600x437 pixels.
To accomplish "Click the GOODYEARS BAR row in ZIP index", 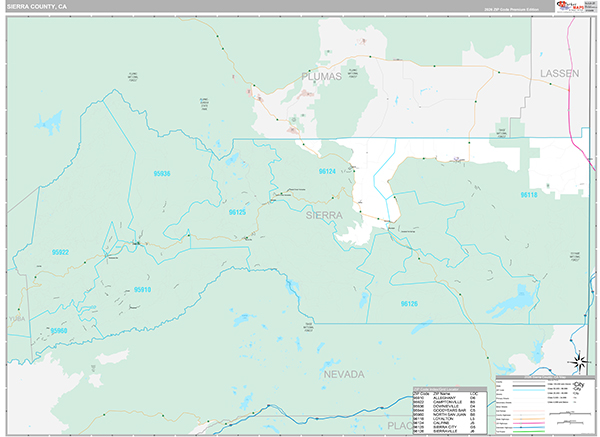I will click(445, 411).
